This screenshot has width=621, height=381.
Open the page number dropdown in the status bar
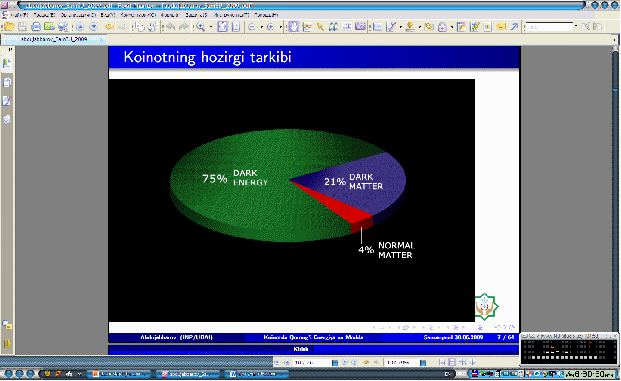pyautogui.click(x=335, y=362)
